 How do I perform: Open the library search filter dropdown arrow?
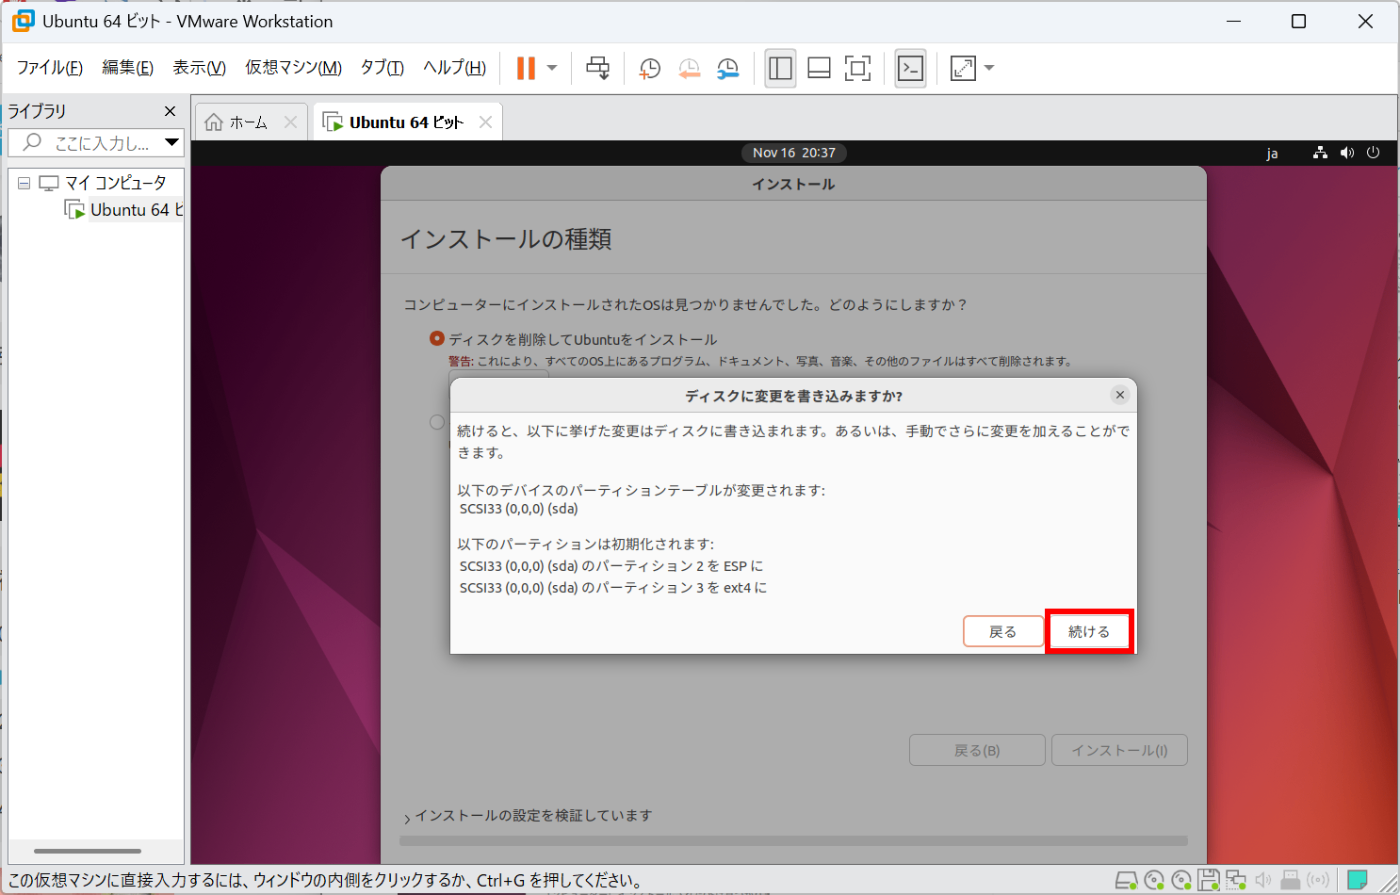coord(172,142)
